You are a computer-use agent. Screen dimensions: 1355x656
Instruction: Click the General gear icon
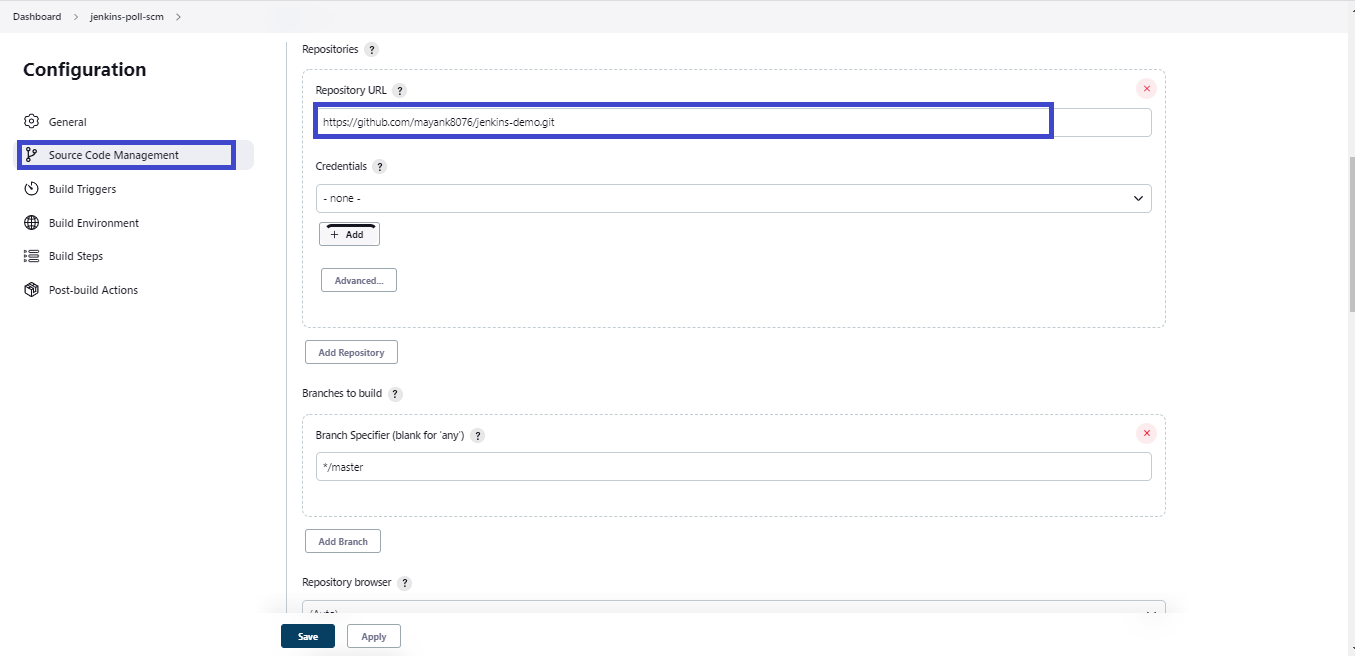31,122
